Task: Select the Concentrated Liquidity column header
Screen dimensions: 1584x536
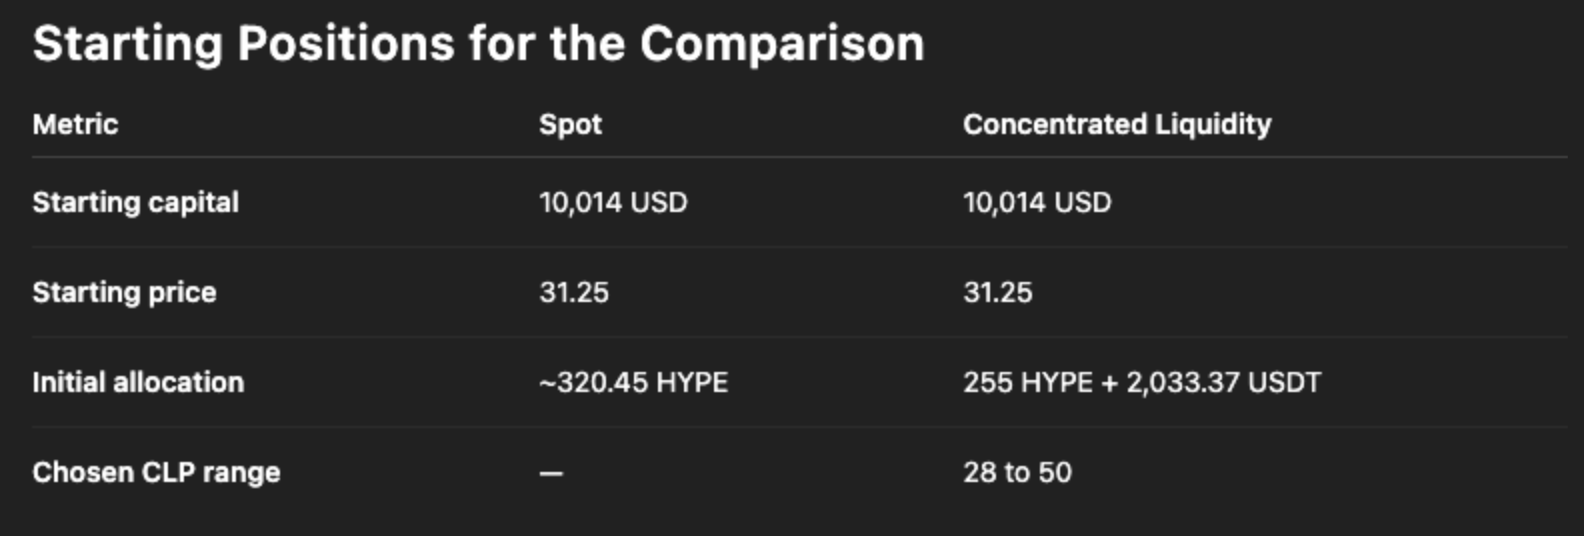Action: tap(1117, 124)
